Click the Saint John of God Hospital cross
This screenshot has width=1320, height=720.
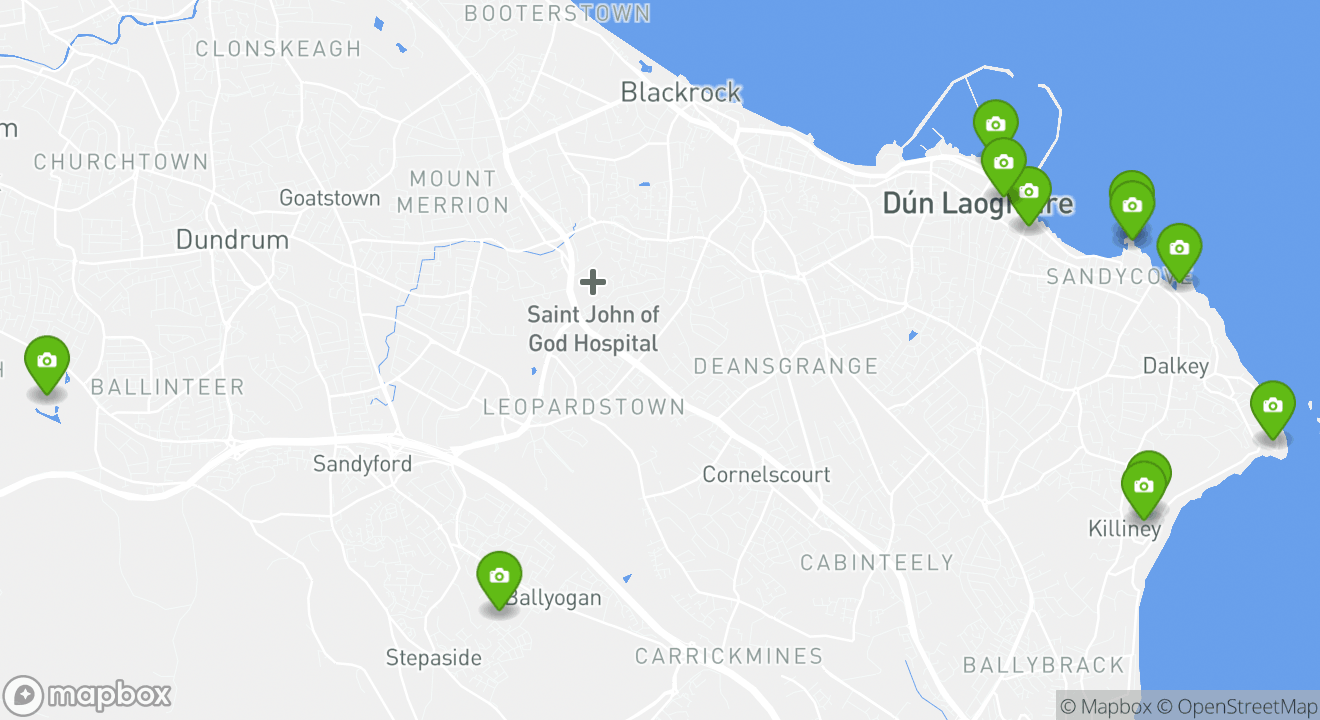(x=593, y=282)
